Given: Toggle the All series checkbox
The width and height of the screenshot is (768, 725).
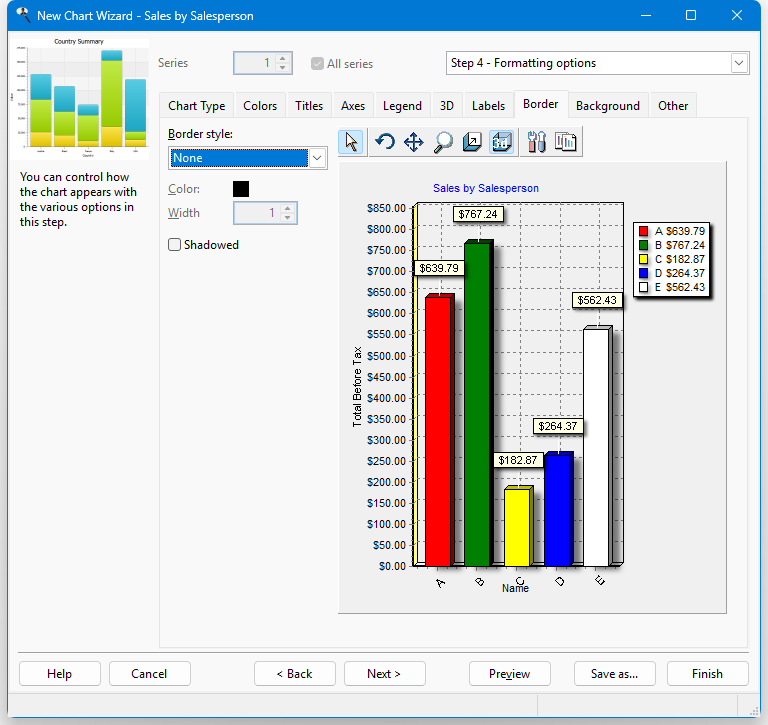Looking at the screenshot, I should click(318, 63).
